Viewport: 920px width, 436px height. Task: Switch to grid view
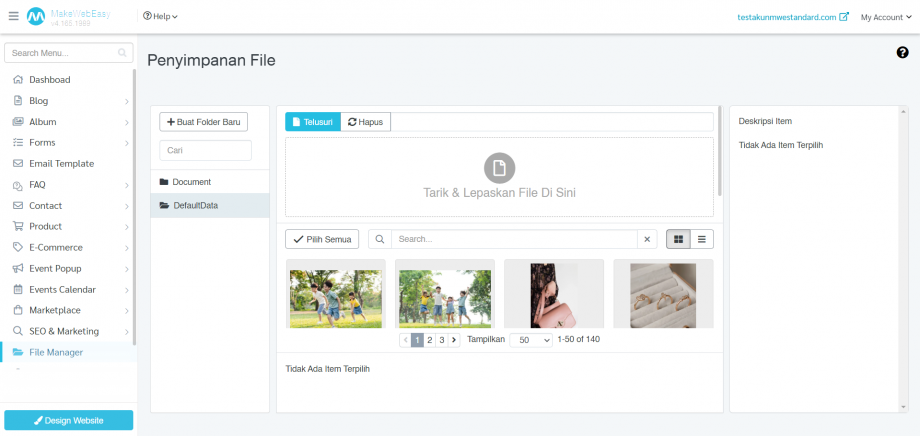679,239
